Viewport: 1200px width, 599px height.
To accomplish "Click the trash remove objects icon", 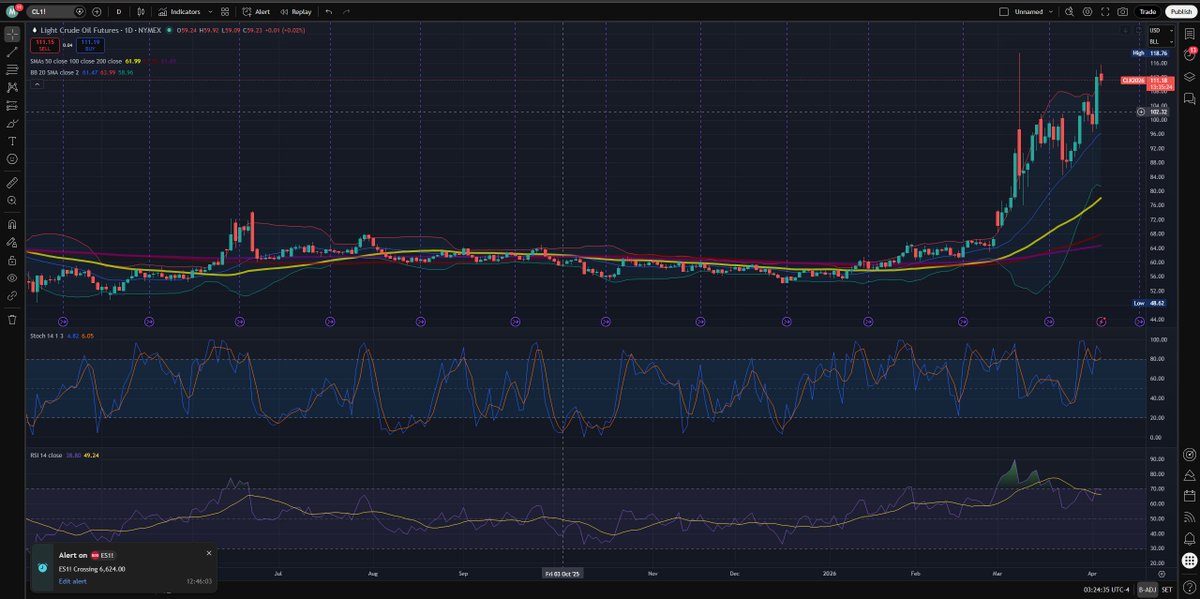I will (x=12, y=319).
